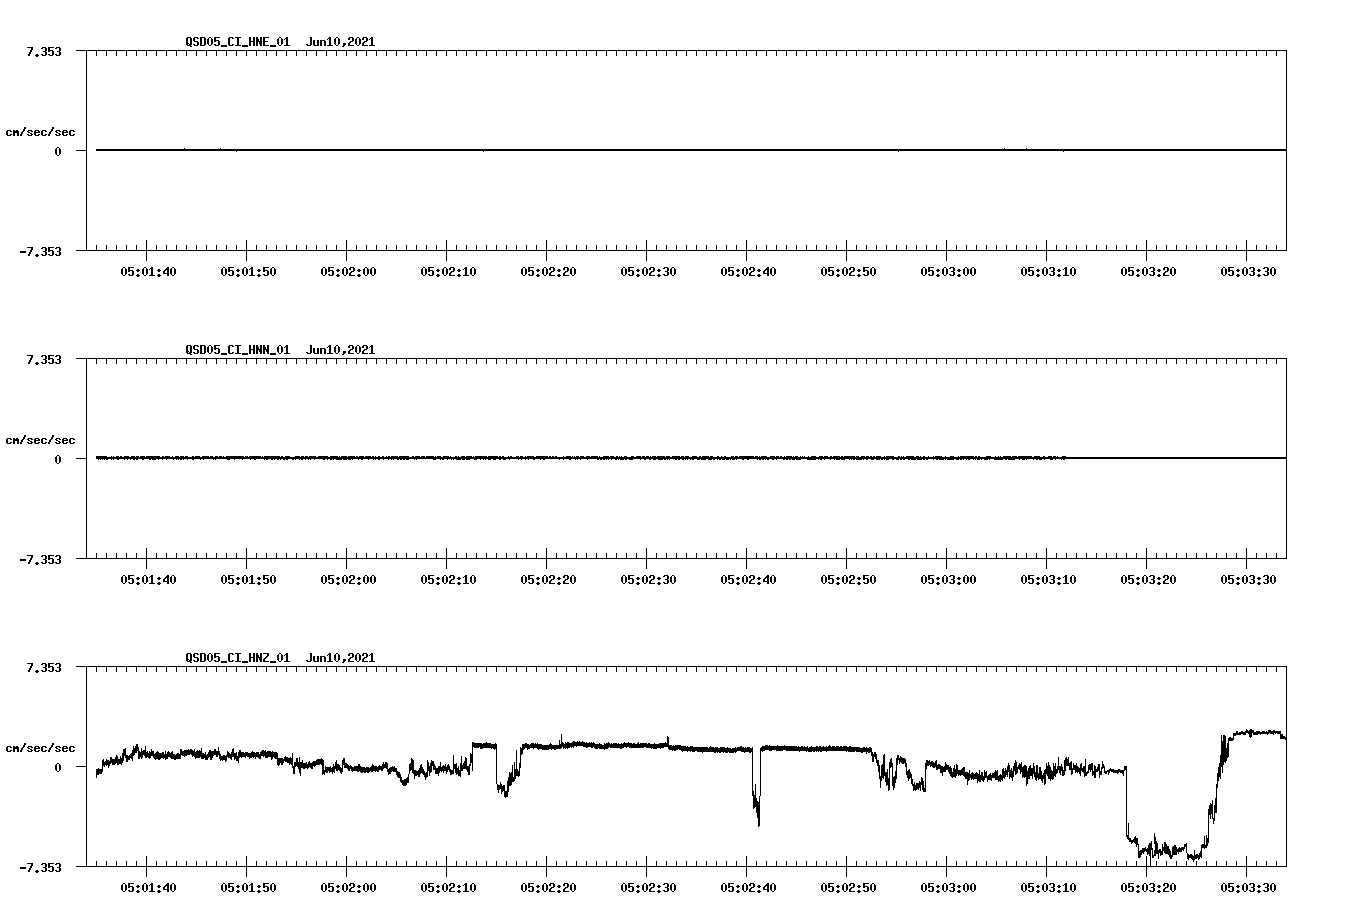Click 05:02:30 time label under HNE plot
Viewport: 1358px width, 924px height.
[x=648, y=271]
